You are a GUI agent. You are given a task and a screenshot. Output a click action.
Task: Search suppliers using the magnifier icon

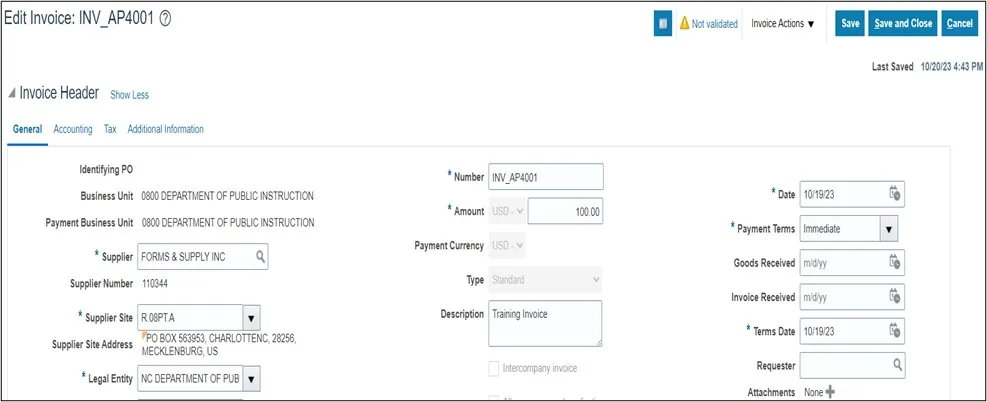tap(261, 257)
